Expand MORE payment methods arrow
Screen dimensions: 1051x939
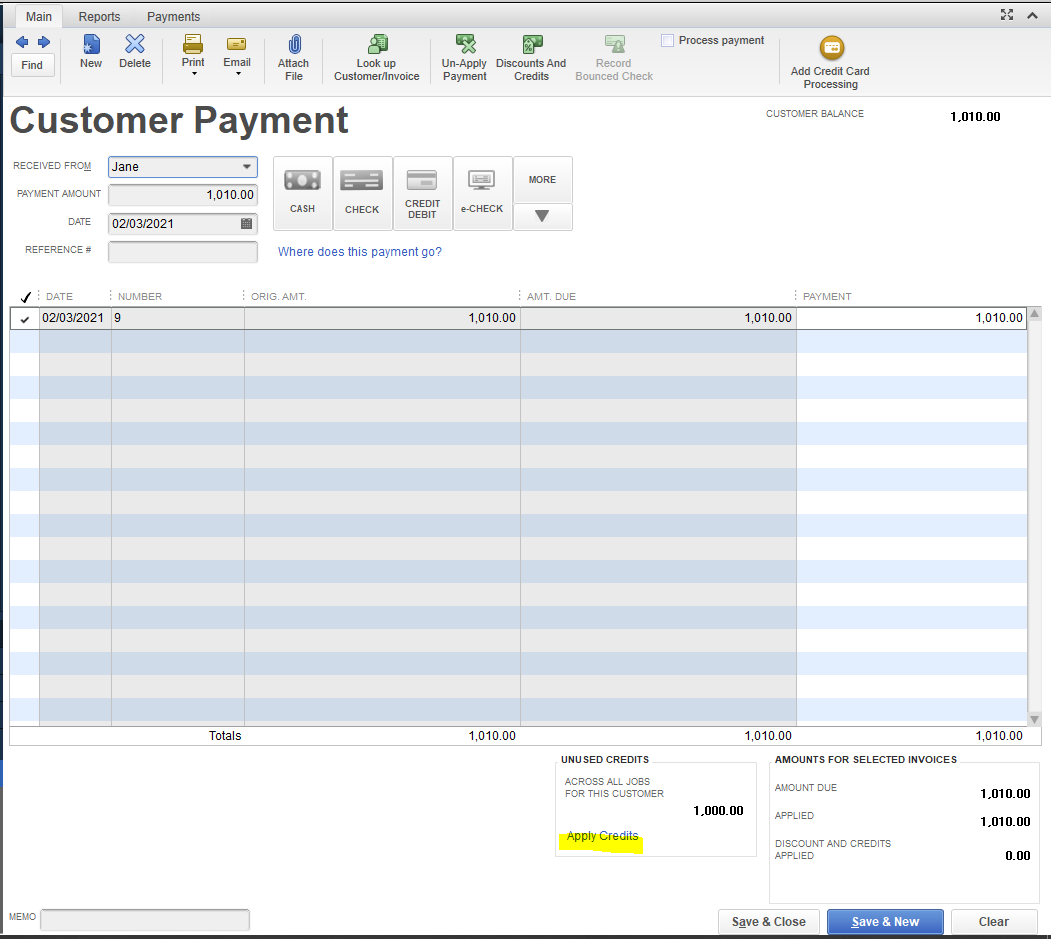[x=542, y=216]
